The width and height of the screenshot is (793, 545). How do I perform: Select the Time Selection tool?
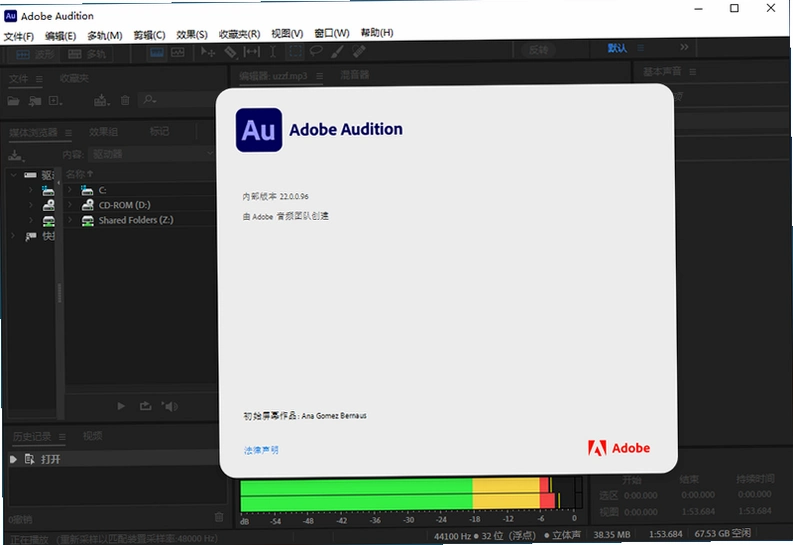coord(273,52)
